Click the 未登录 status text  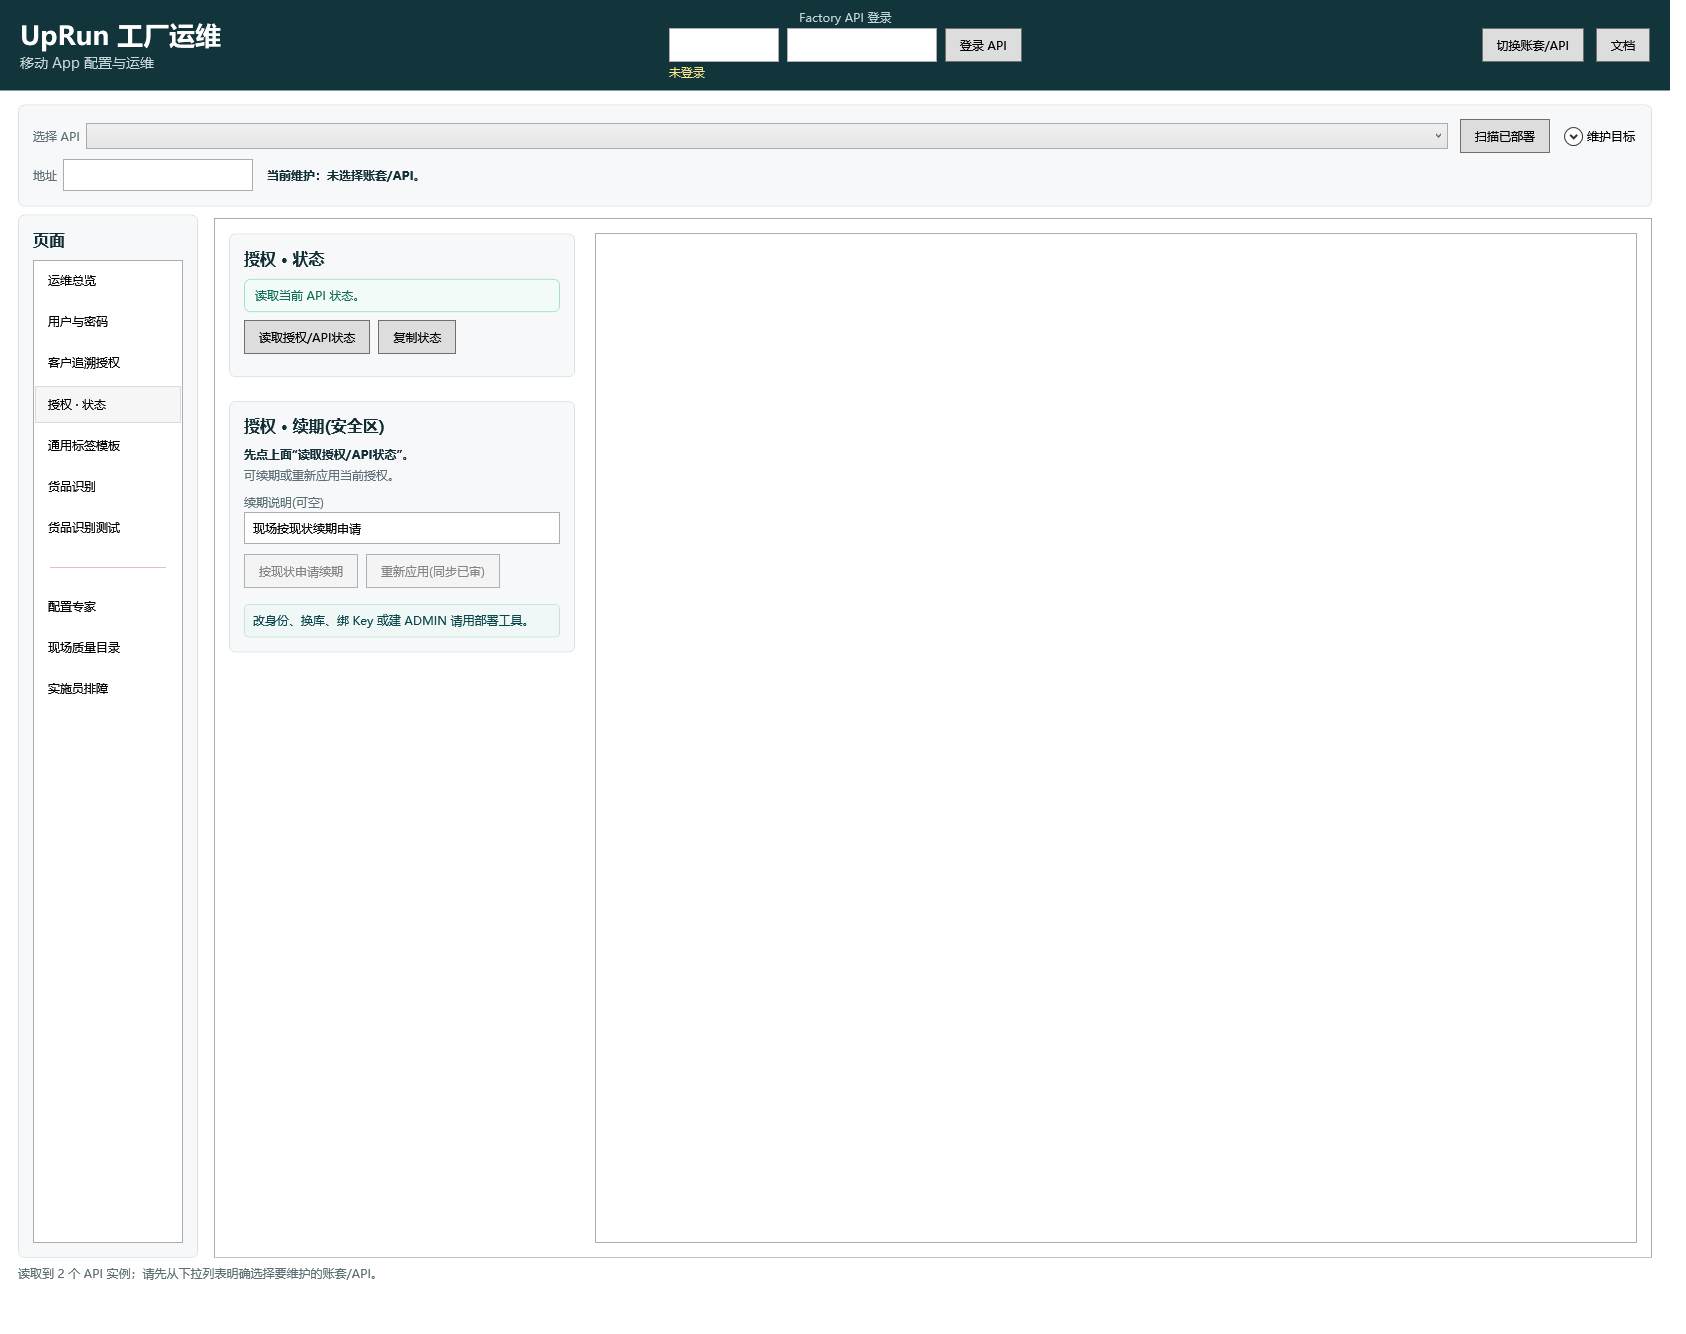[x=687, y=73]
